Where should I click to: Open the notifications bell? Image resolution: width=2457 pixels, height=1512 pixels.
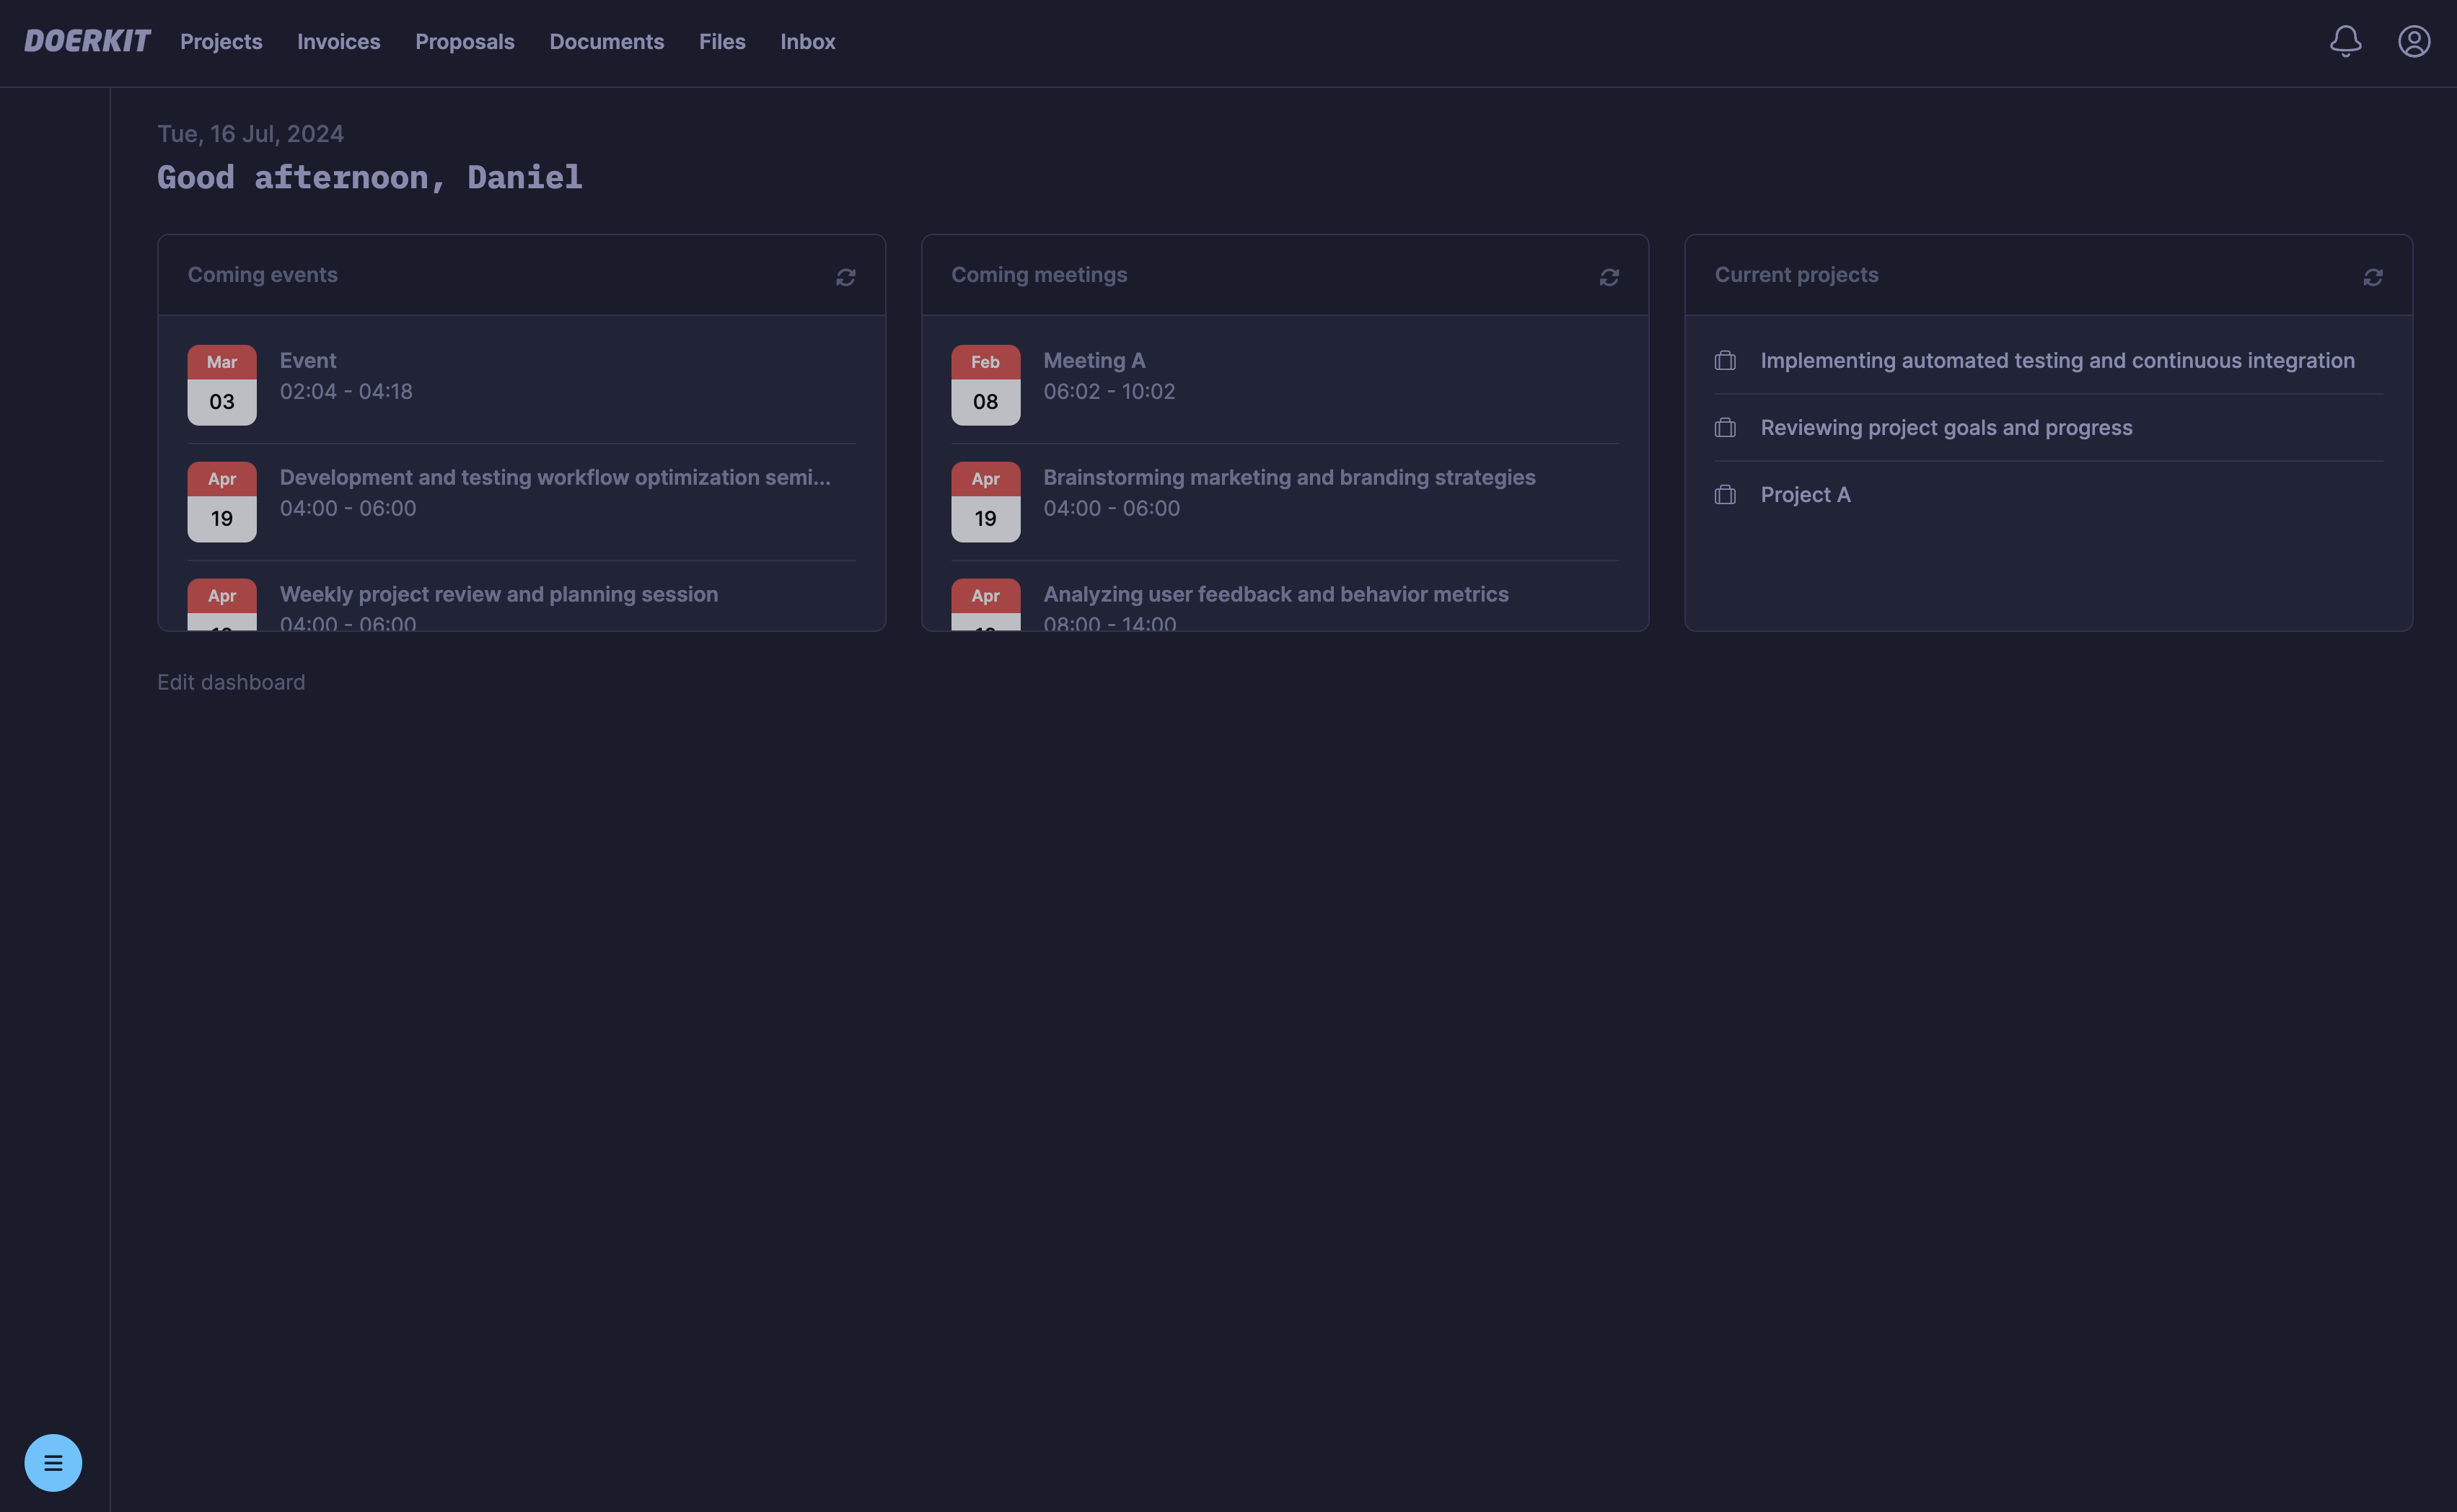pos(2345,41)
